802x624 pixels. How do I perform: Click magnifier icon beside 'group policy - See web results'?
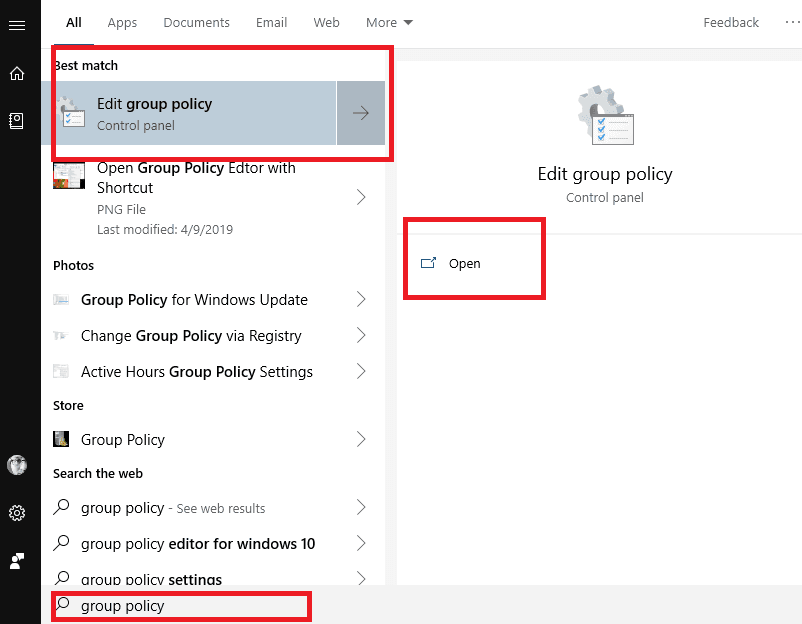[61, 507]
